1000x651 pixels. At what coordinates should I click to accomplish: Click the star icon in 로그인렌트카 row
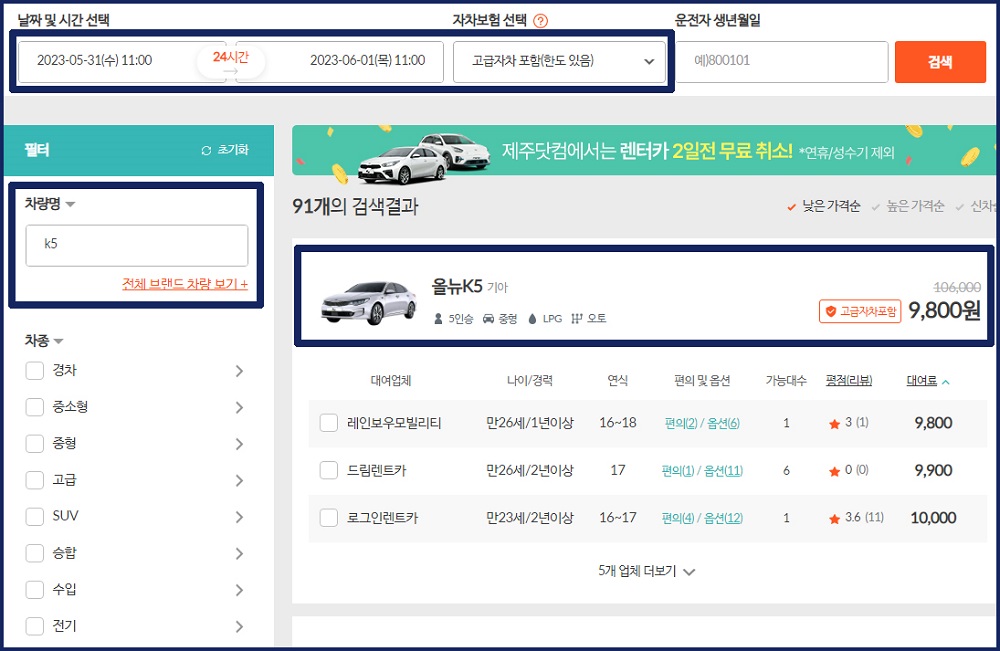coord(834,519)
